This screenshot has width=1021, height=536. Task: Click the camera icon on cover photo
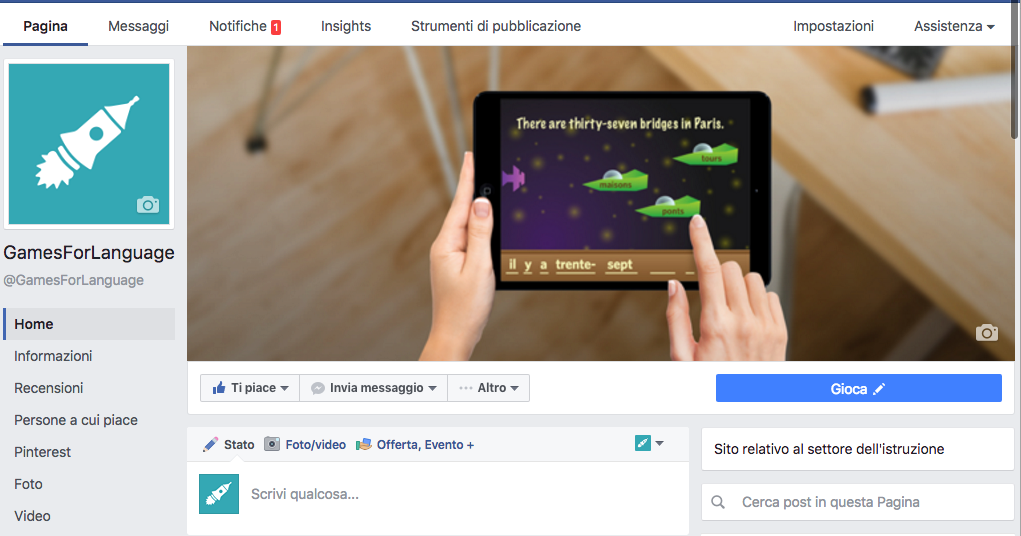point(987,333)
